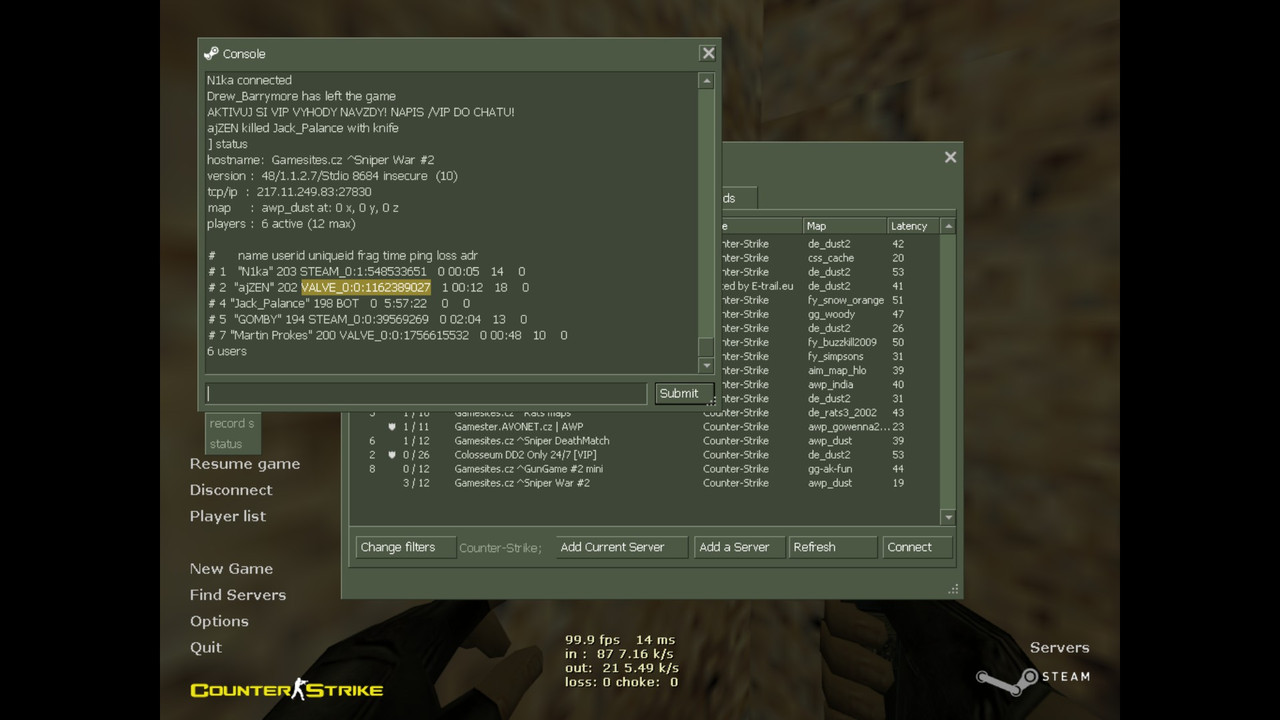
Task: Click the de_rats3_2002 map entry
Action: point(842,413)
